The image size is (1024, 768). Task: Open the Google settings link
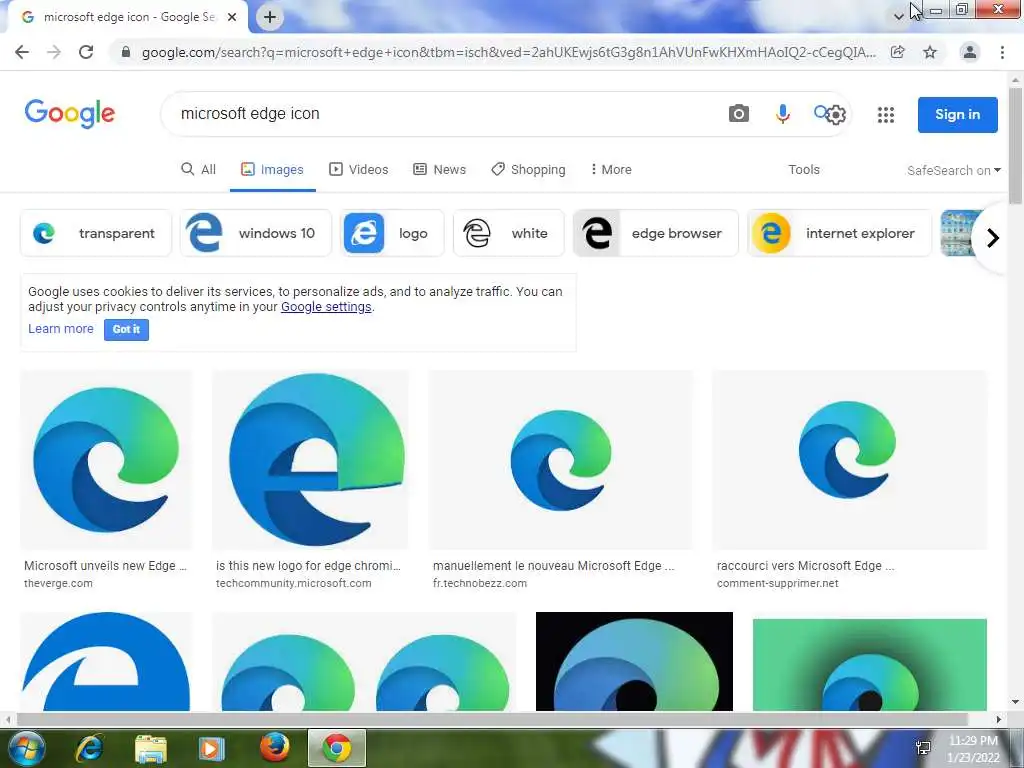pyautogui.click(x=326, y=307)
